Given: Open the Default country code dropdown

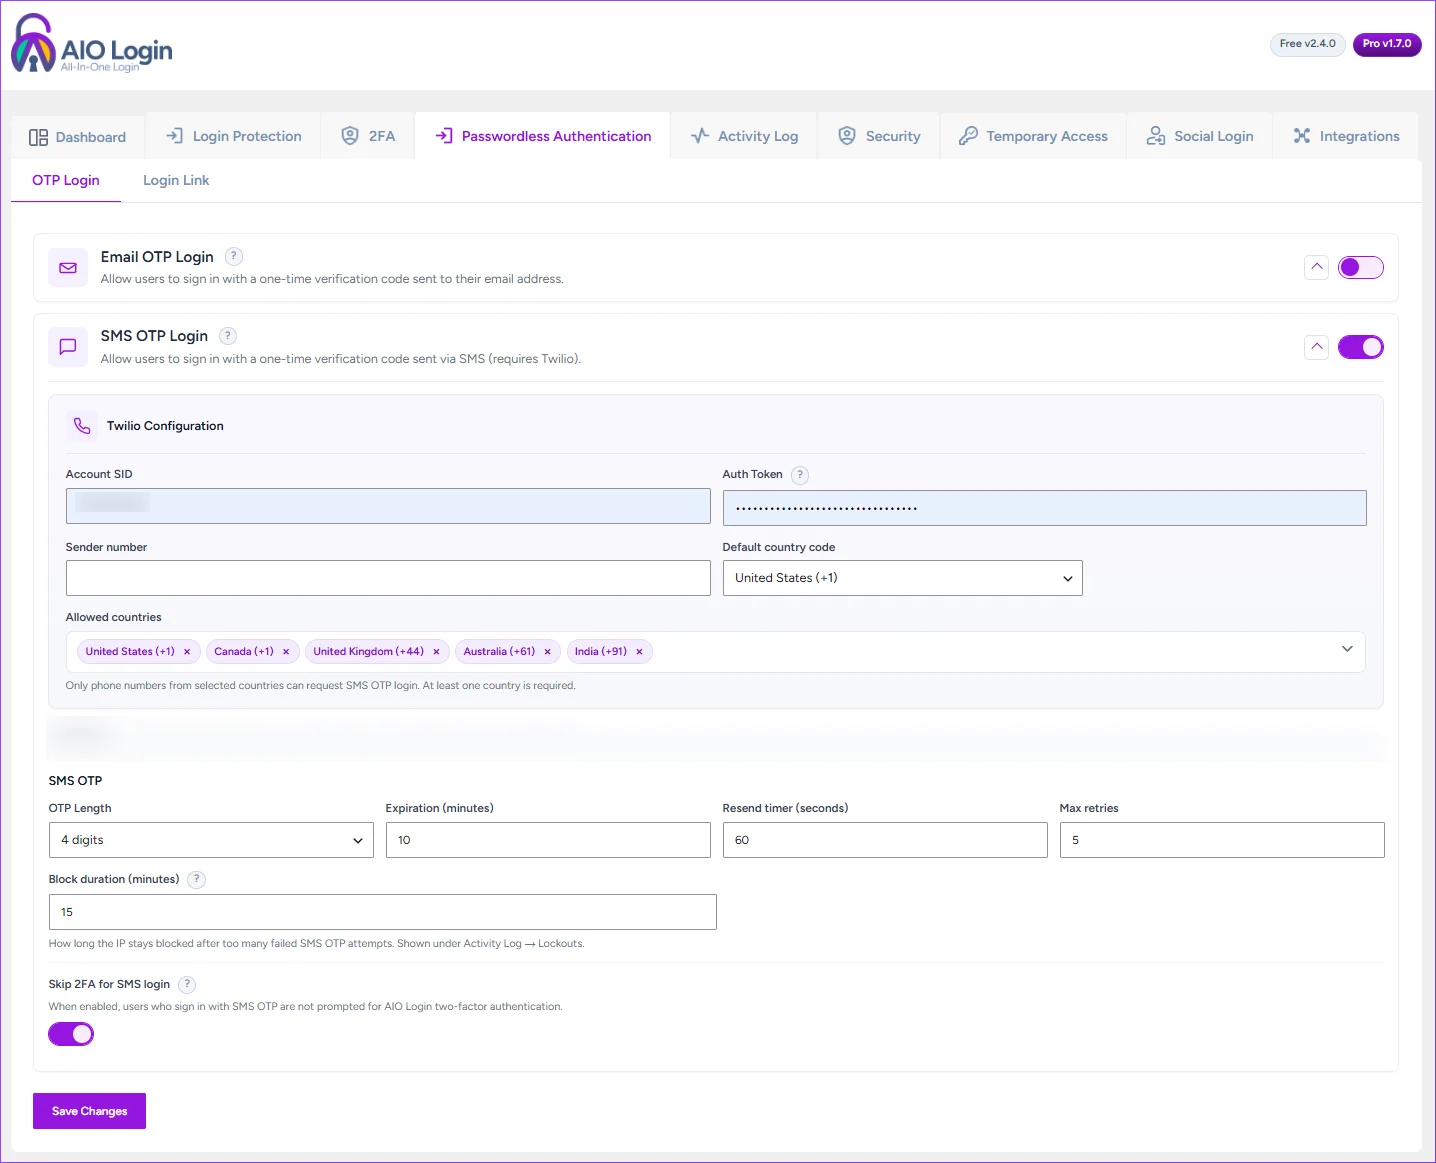Looking at the screenshot, I should 903,578.
